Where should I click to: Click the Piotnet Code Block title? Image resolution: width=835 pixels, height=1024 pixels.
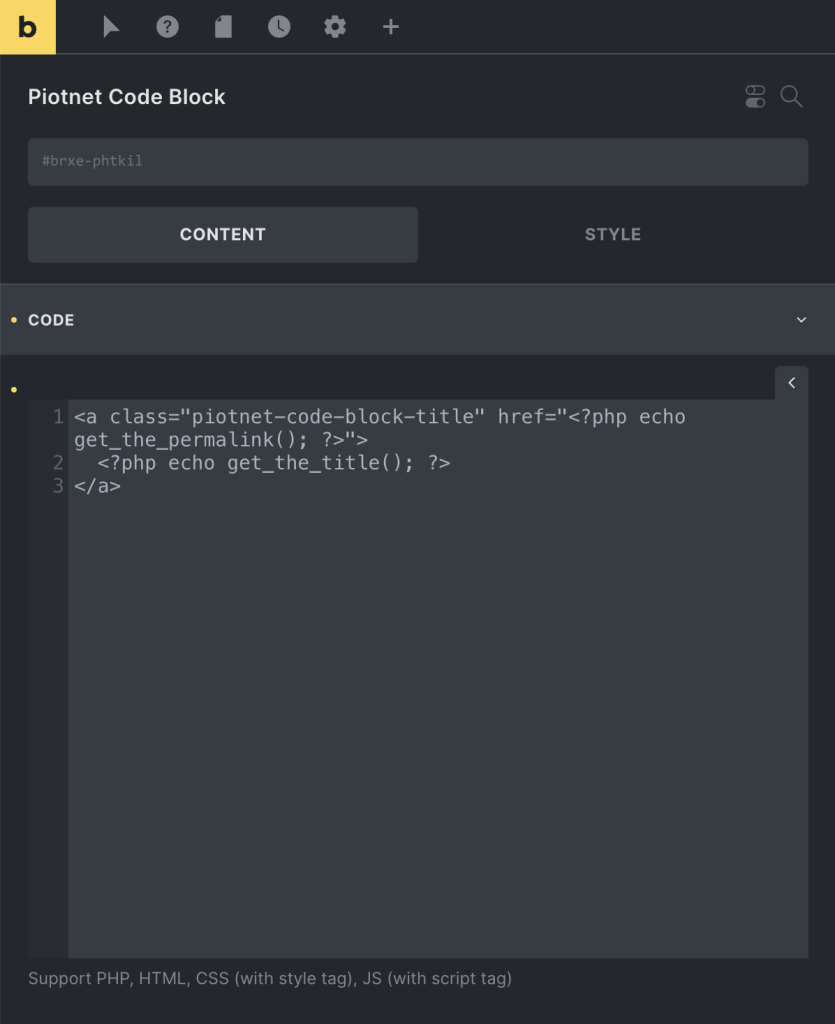point(127,97)
